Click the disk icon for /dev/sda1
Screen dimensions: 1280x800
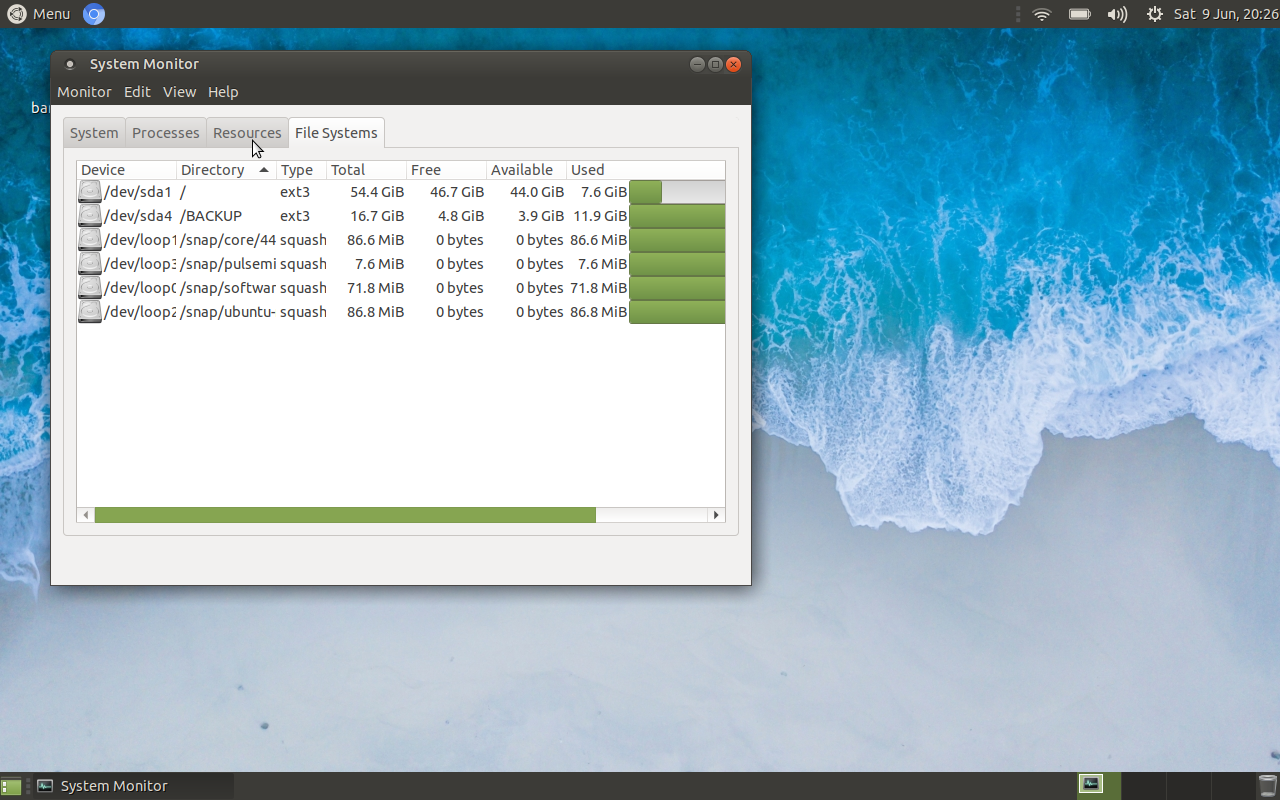pos(90,192)
